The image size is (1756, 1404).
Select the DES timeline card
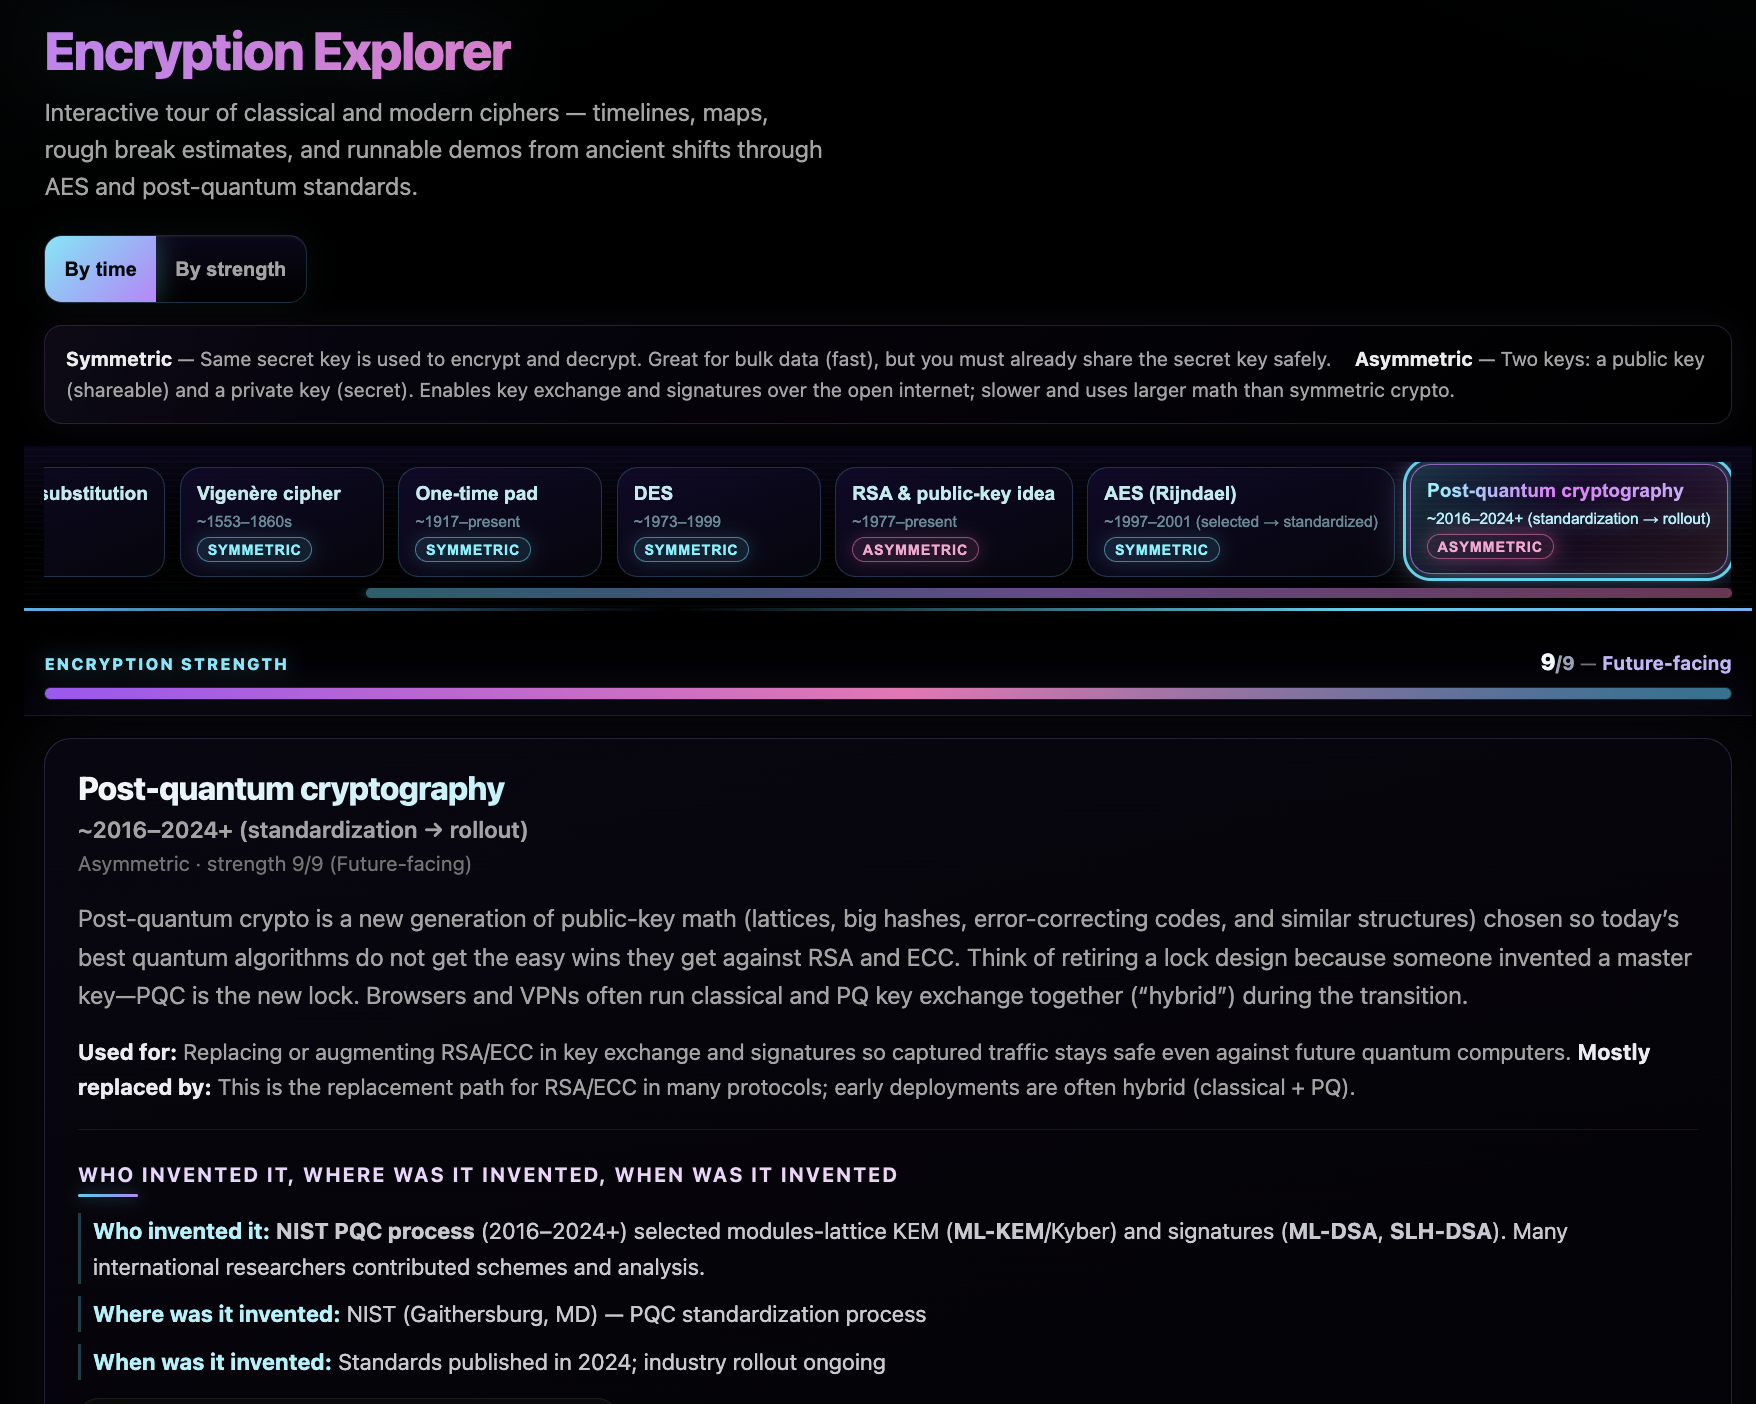(x=718, y=520)
